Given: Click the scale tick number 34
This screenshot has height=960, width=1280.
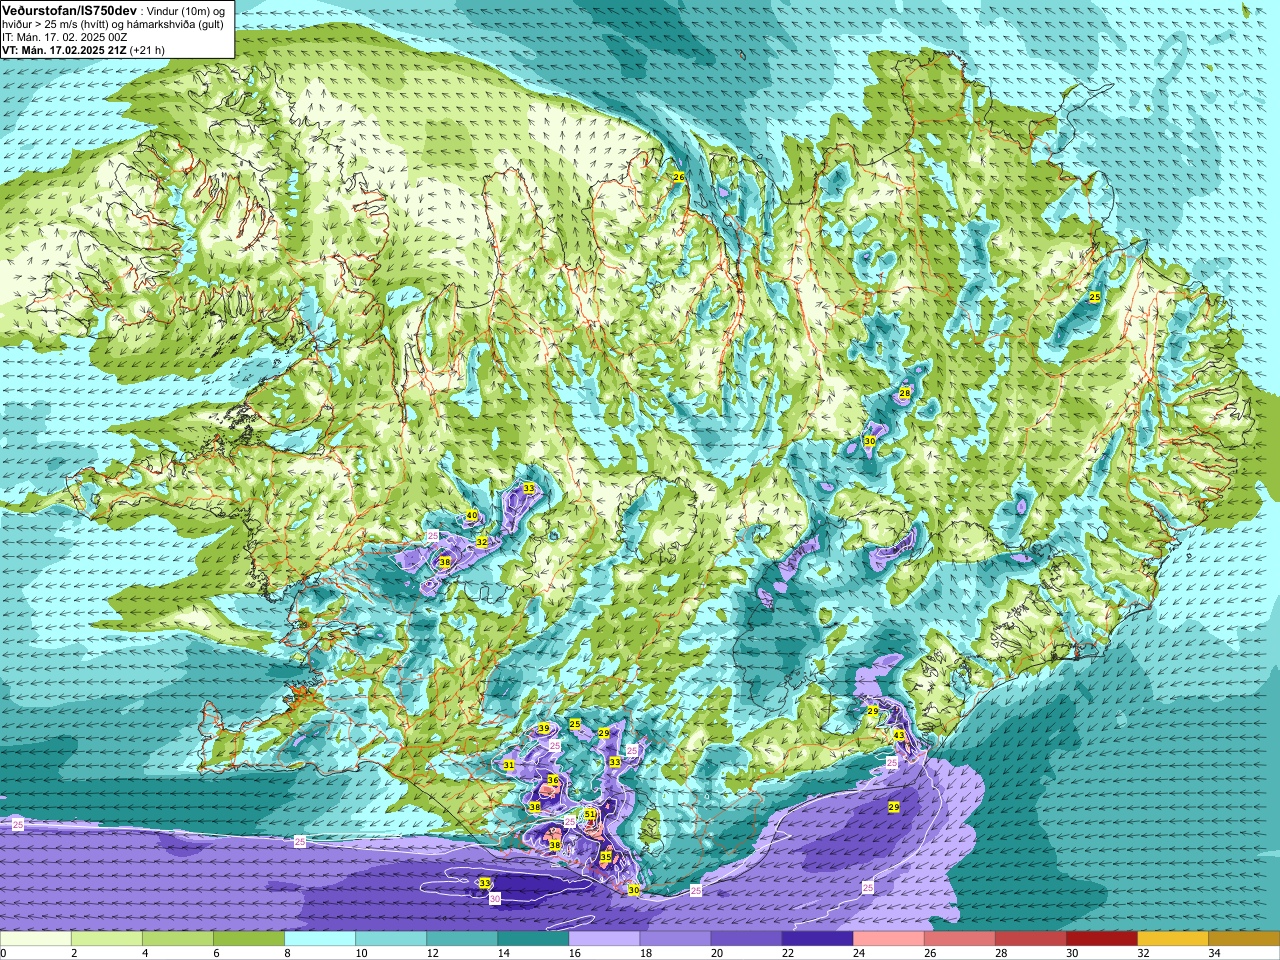Looking at the screenshot, I should click(x=1214, y=953).
